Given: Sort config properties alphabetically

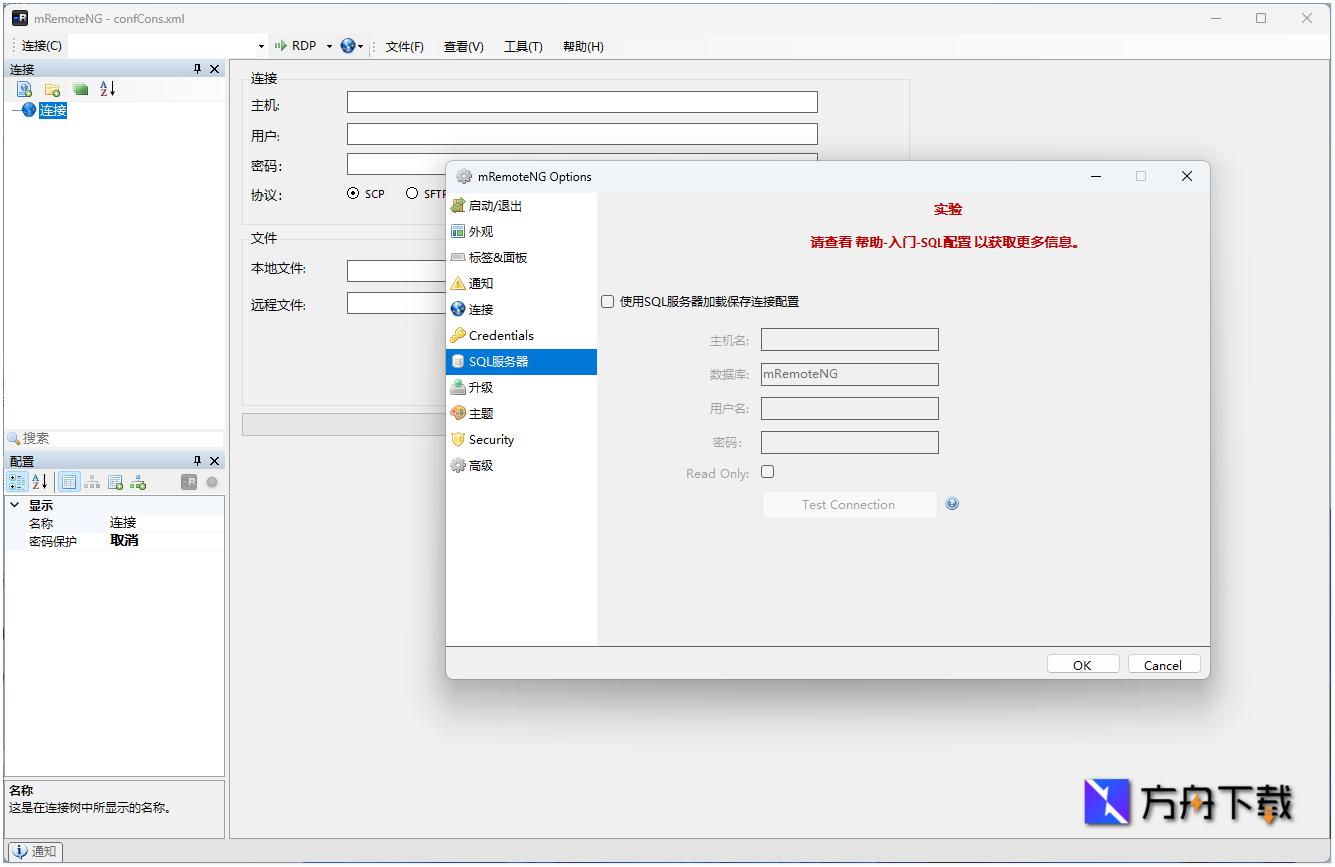Looking at the screenshot, I should point(40,482).
